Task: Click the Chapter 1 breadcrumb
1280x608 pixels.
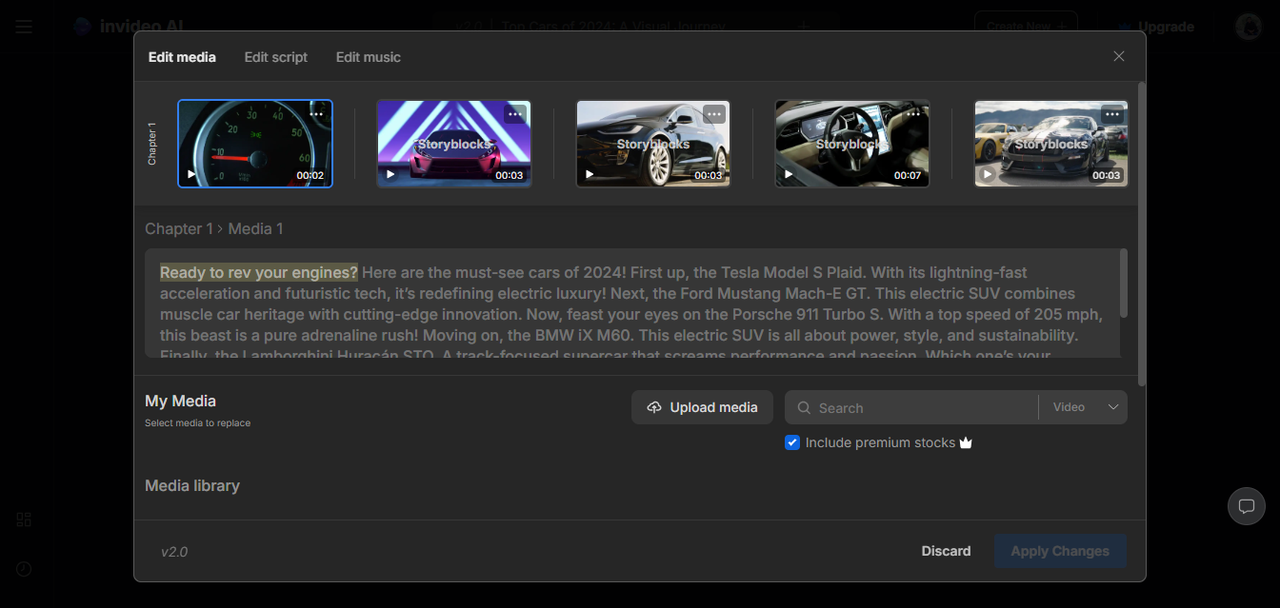Action: pos(179,229)
